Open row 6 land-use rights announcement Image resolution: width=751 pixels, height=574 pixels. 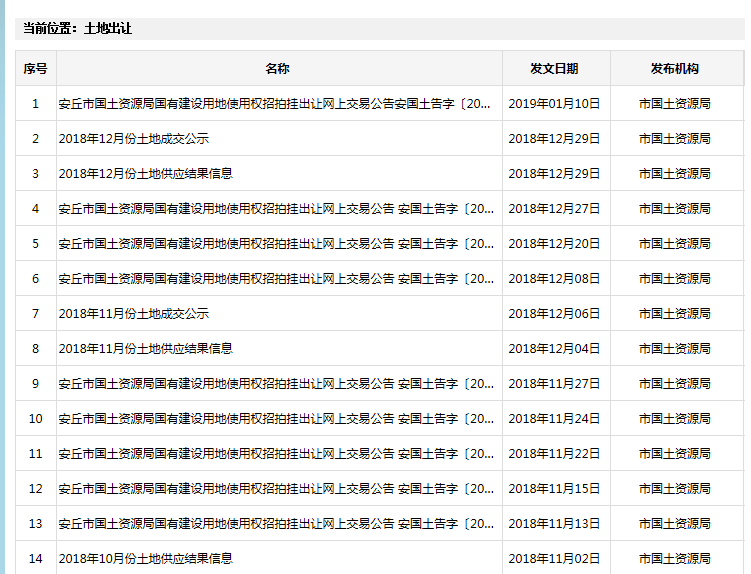[x=276, y=278]
